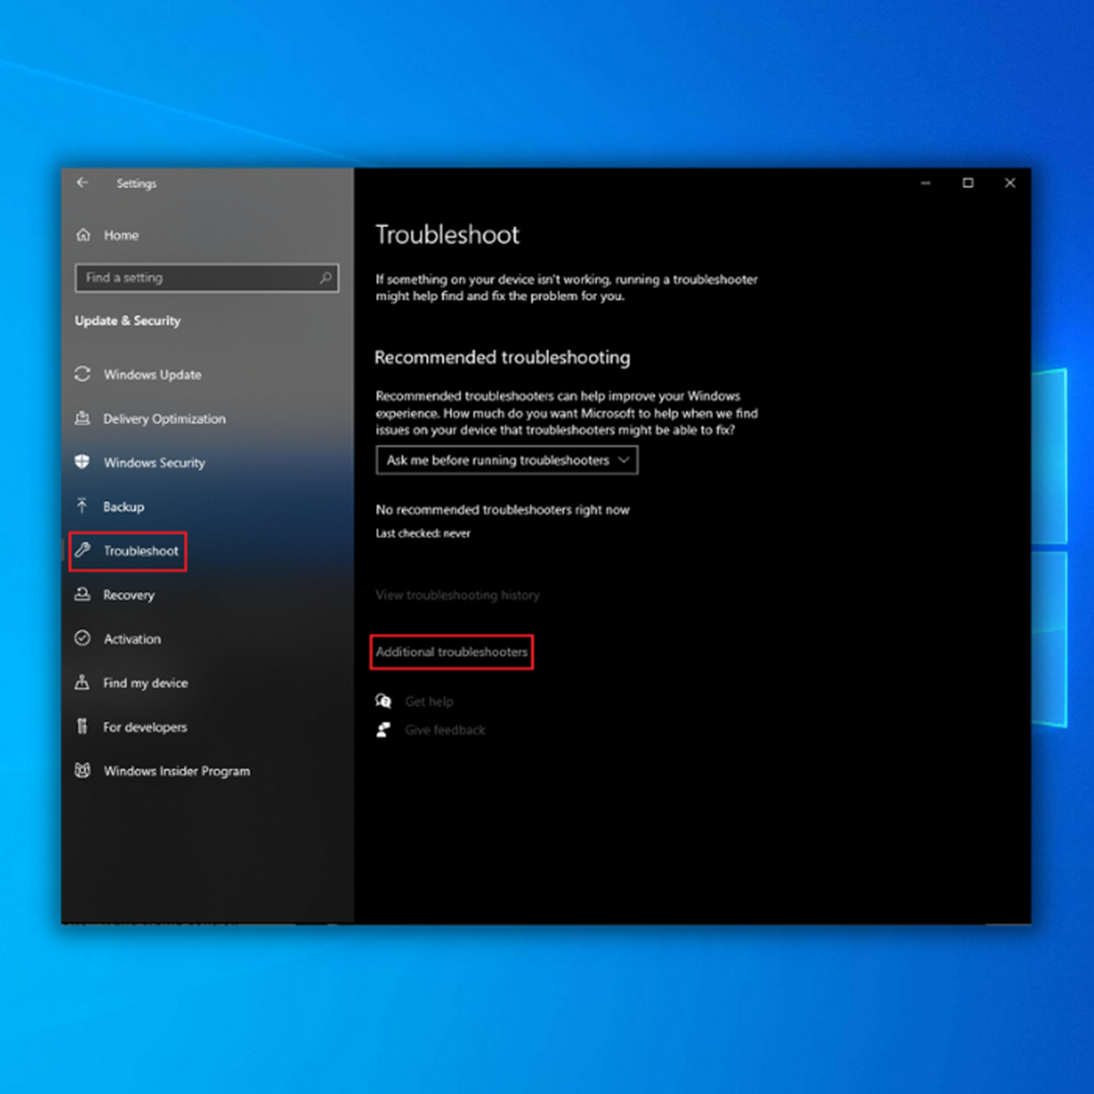Open Windows Insider Program via its icon

pos(83,771)
